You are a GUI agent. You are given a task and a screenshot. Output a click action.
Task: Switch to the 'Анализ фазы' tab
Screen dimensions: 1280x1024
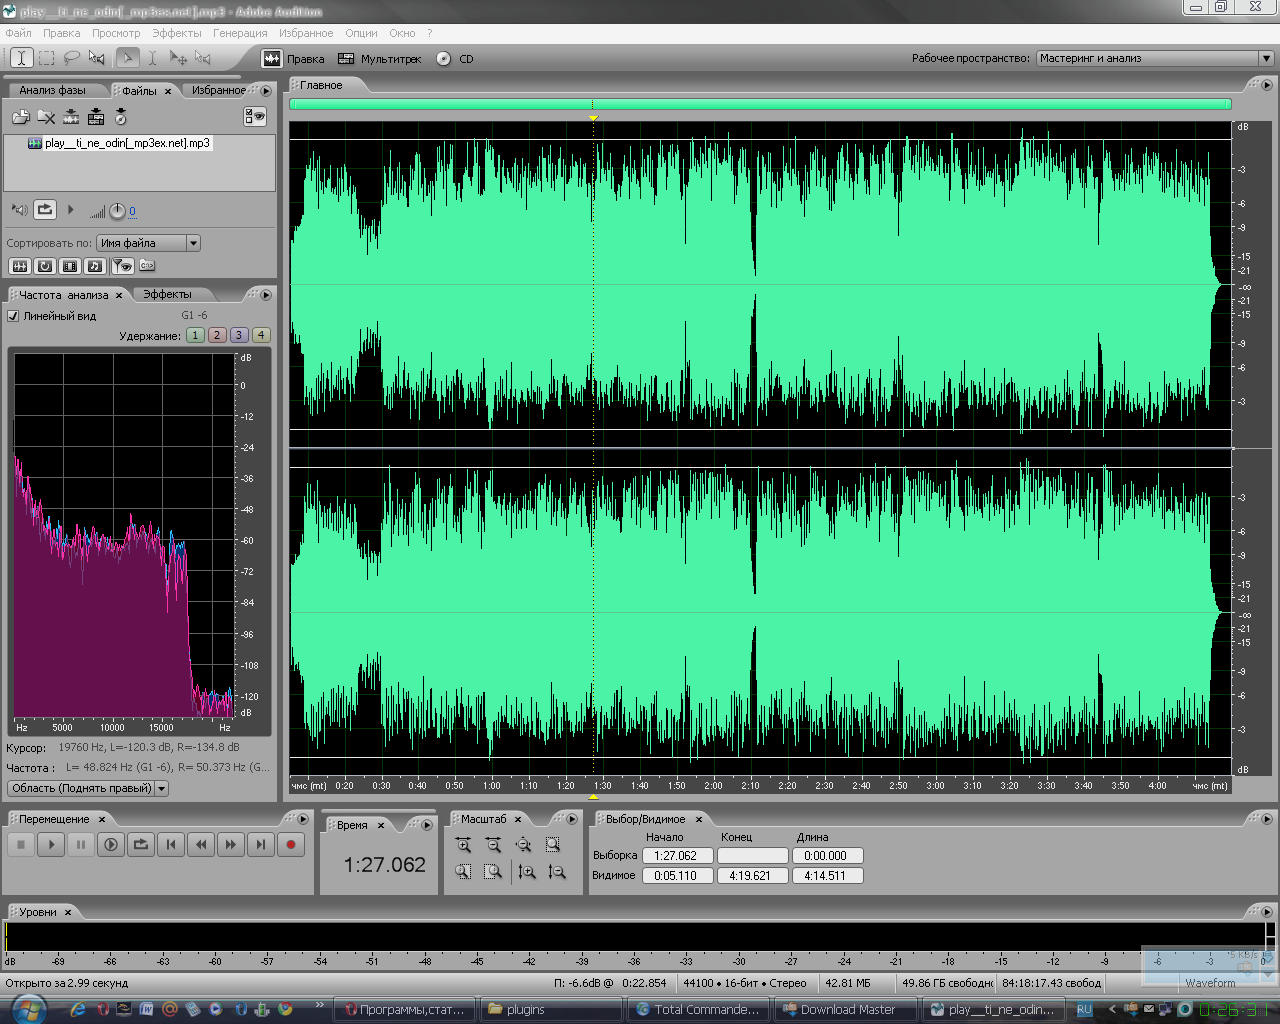coord(53,90)
